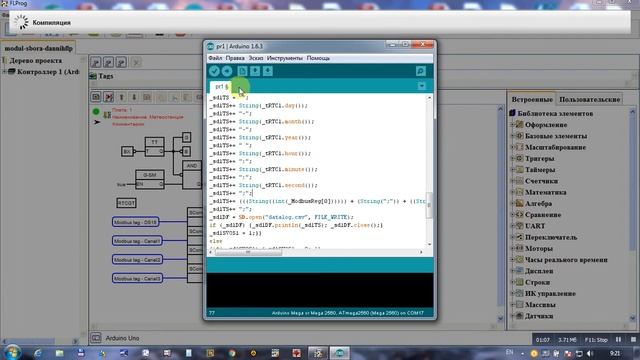
Task: Select the Массивы library item
Action: [x=540, y=304]
